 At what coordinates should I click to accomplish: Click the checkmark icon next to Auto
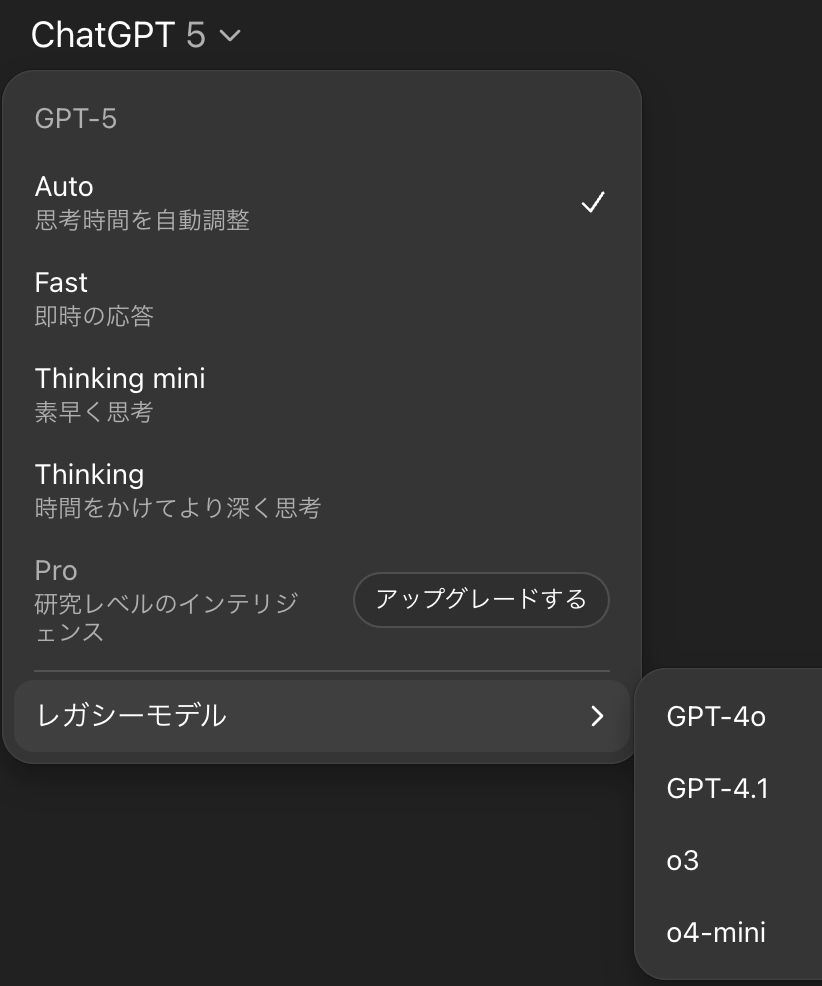click(x=593, y=203)
